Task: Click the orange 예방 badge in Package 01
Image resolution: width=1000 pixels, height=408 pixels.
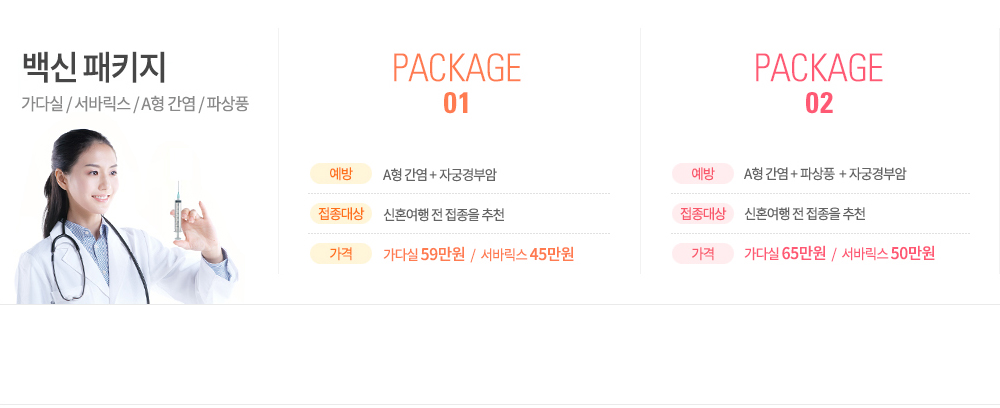Action: pos(341,173)
